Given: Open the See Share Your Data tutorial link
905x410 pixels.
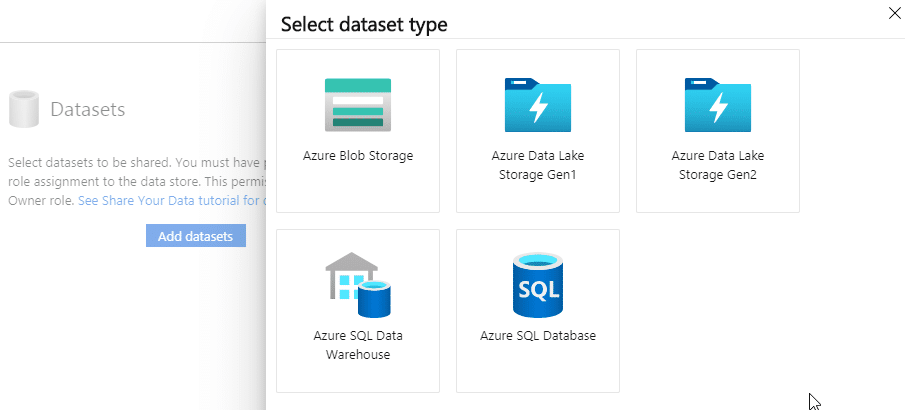Looking at the screenshot, I should [x=172, y=201].
